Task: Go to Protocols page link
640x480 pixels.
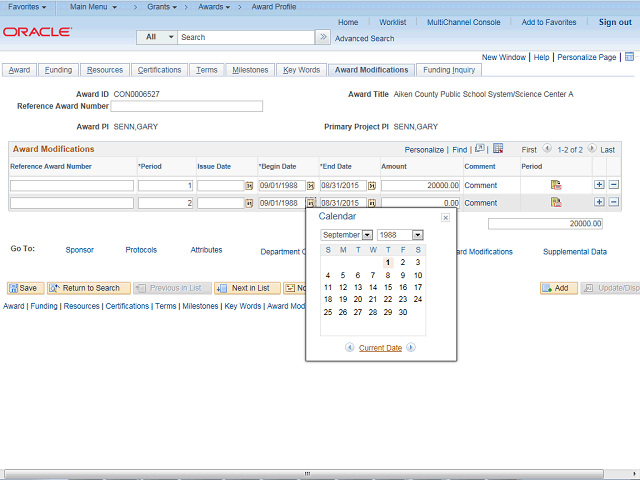Action: click(141, 250)
